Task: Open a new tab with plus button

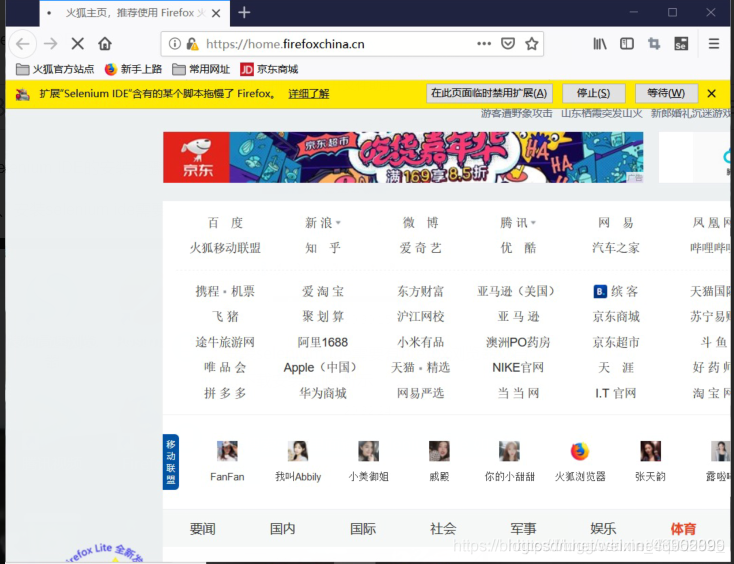Action: tap(244, 13)
